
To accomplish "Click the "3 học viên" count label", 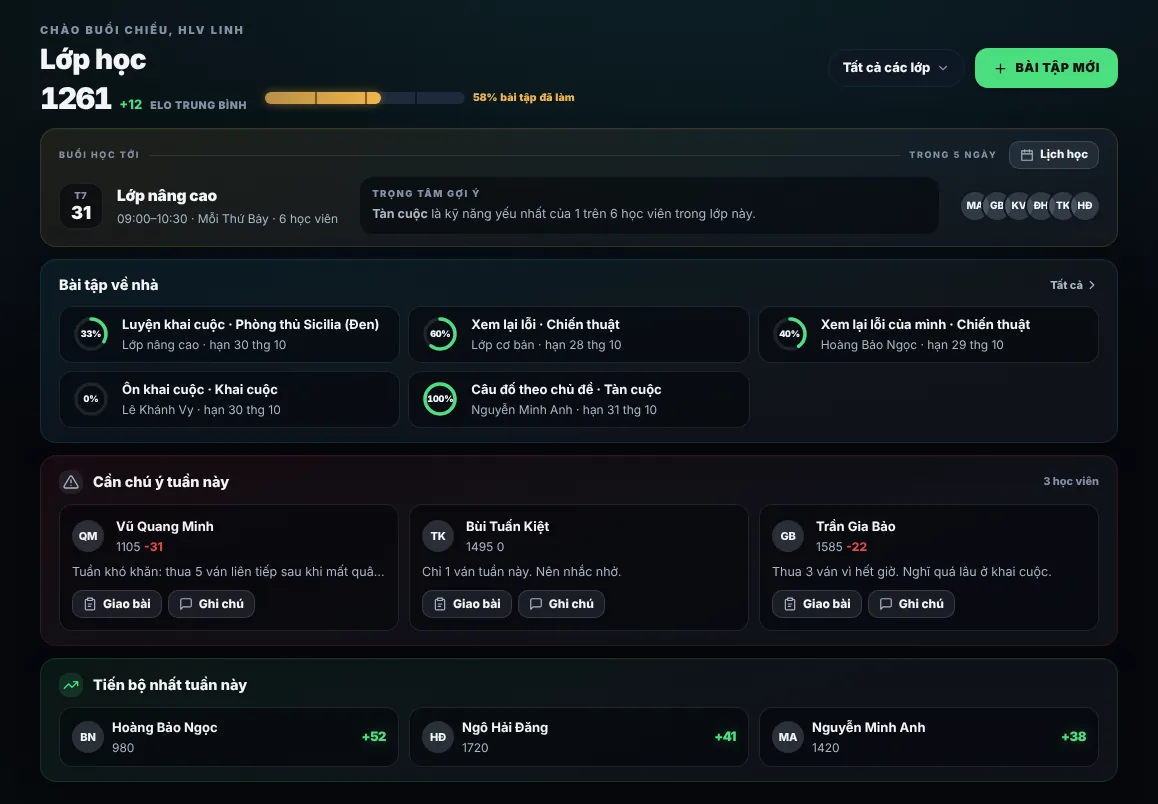I will pyautogui.click(x=1071, y=481).
